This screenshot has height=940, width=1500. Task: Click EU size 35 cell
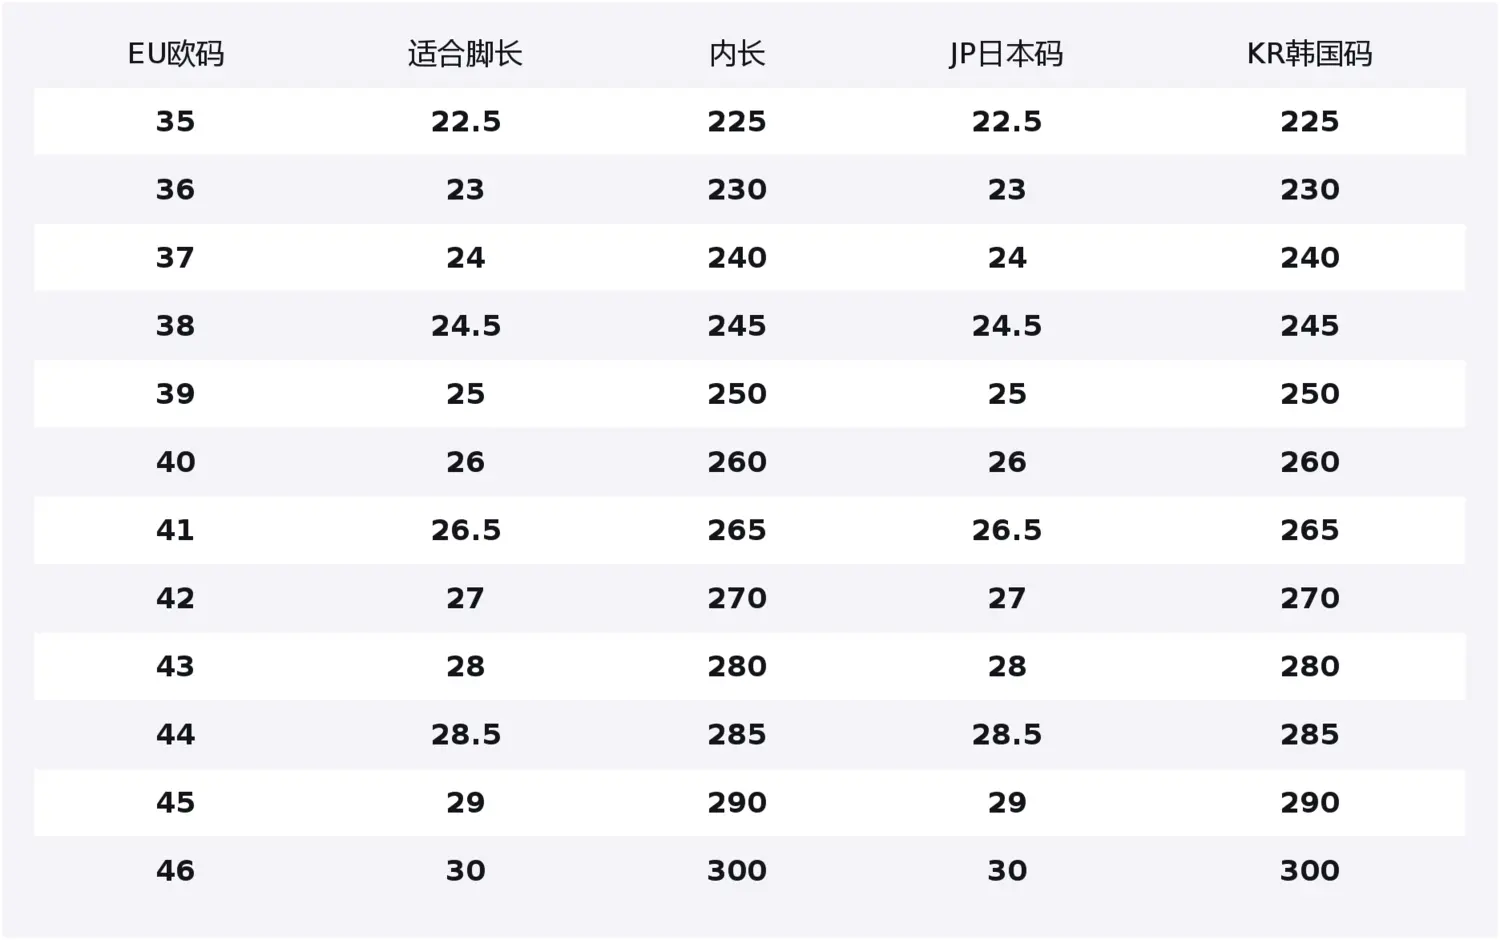(176, 122)
